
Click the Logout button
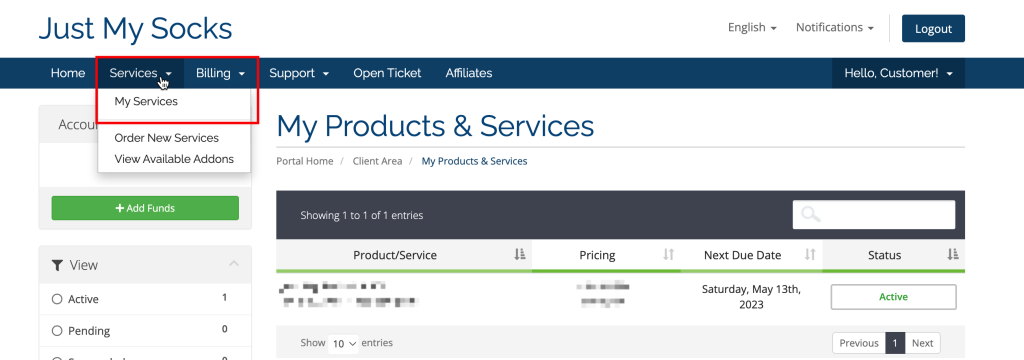933,29
